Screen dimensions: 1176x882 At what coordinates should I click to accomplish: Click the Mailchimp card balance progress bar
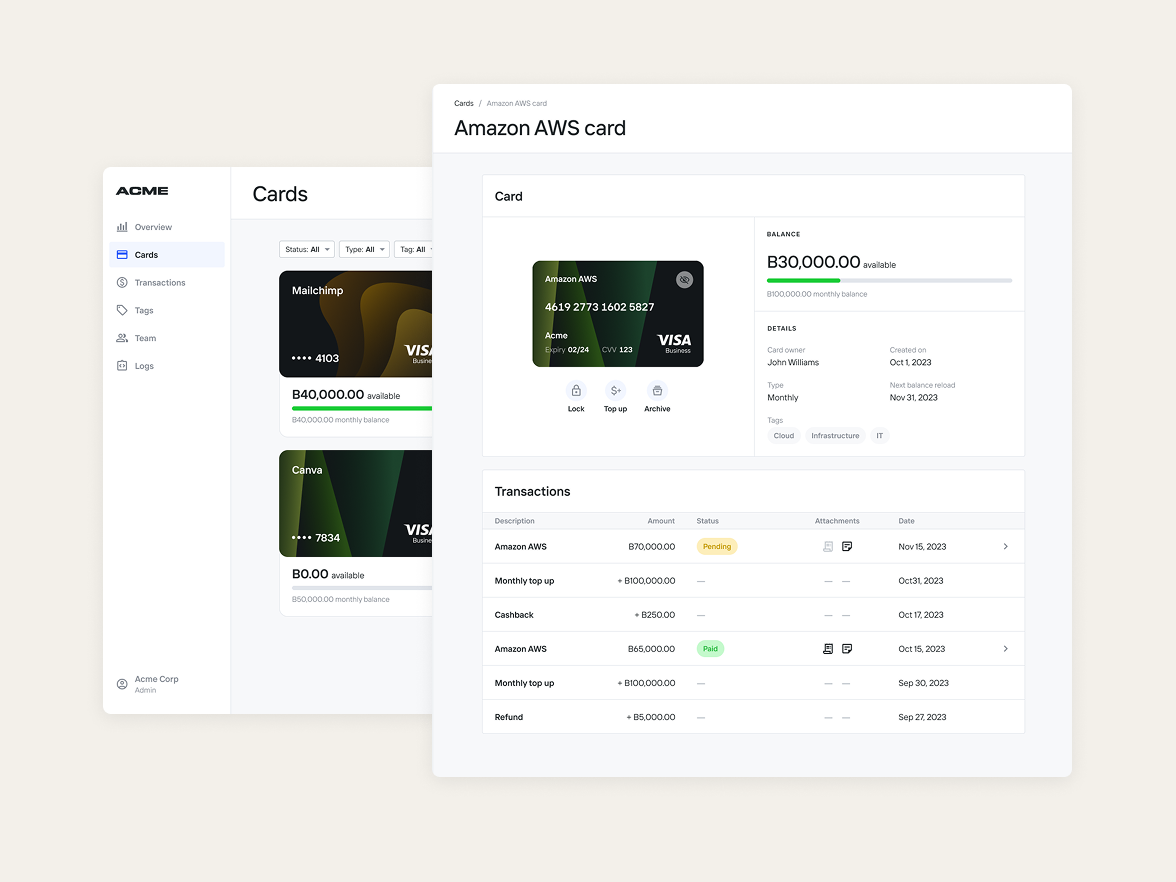[362, 408]
